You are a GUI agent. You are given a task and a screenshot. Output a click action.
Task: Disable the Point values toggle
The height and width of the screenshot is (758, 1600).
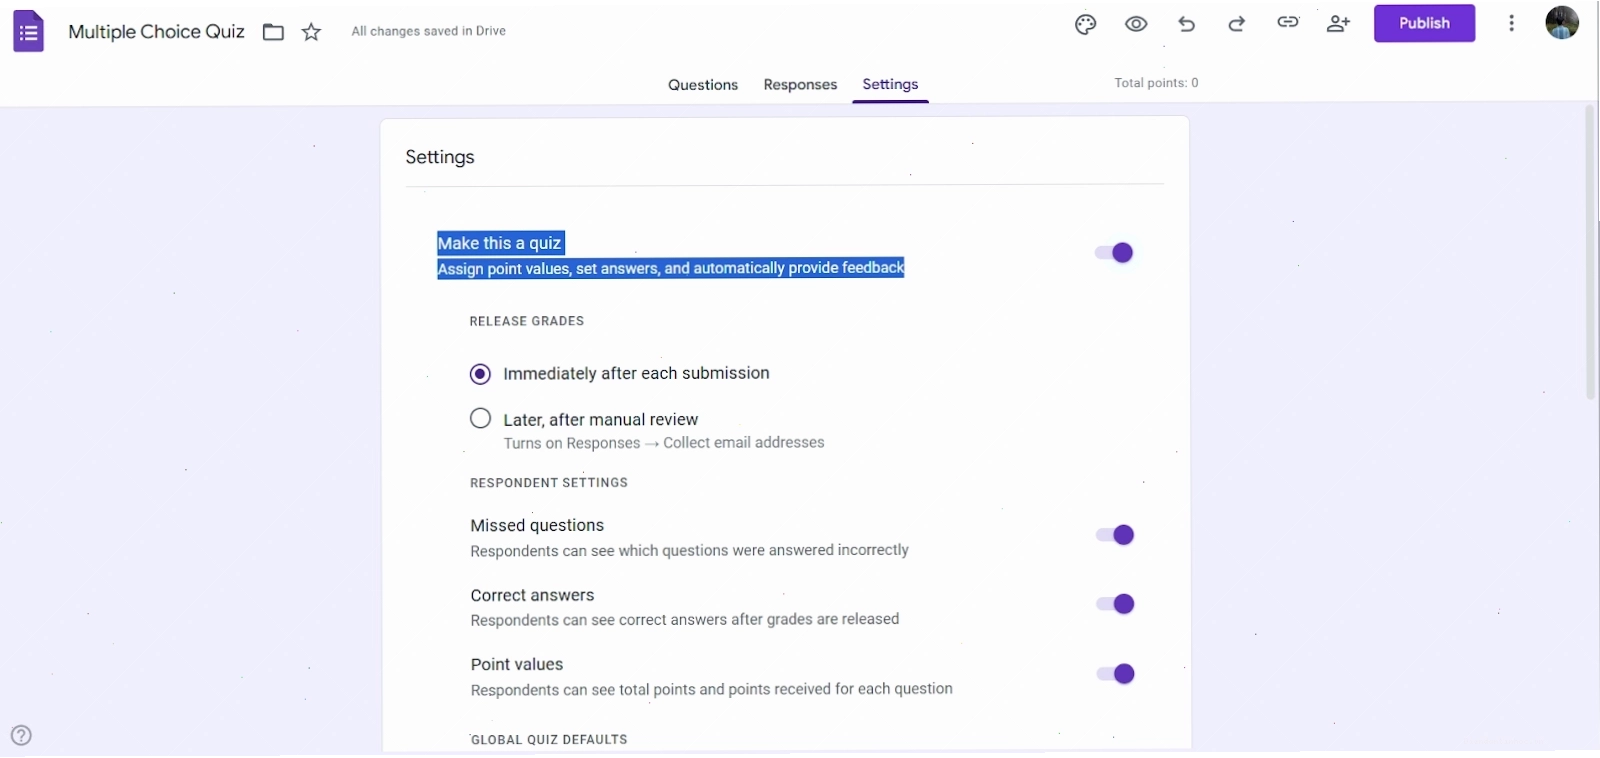(1115, 674)
